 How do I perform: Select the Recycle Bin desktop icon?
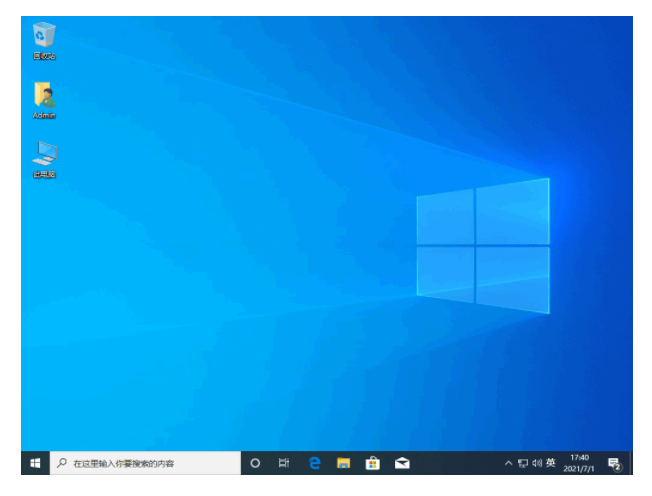44,36
